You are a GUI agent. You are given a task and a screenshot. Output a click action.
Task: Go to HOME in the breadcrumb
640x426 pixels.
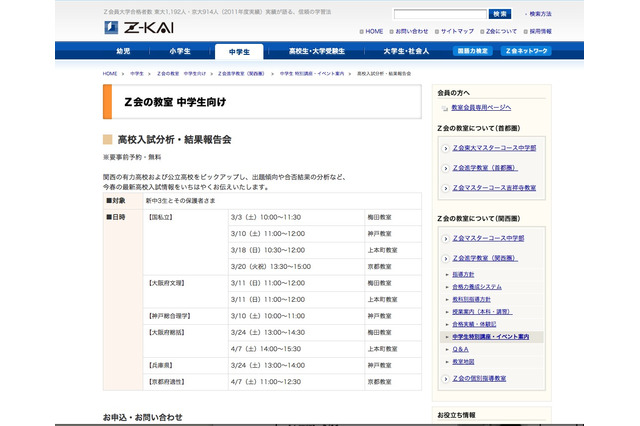coord(110,74)
